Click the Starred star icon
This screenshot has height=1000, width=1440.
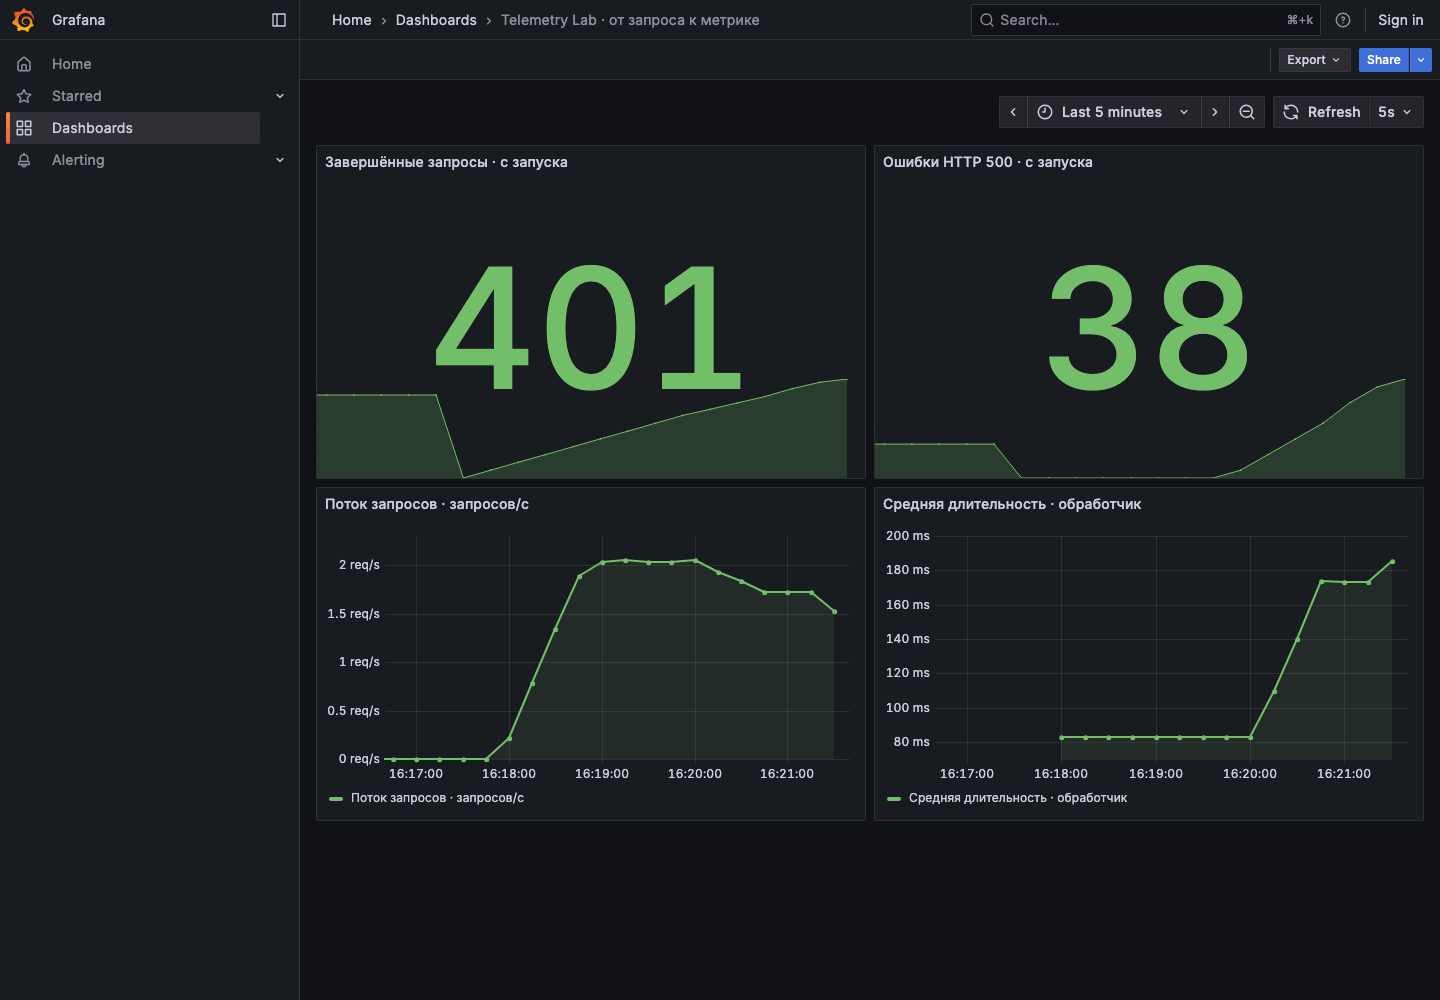click(x=24, y=96)
